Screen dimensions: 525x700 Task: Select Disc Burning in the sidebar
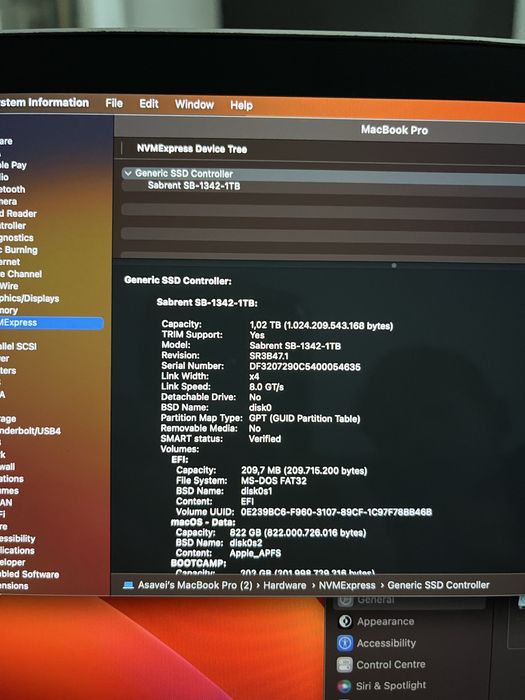pos(19,250)
